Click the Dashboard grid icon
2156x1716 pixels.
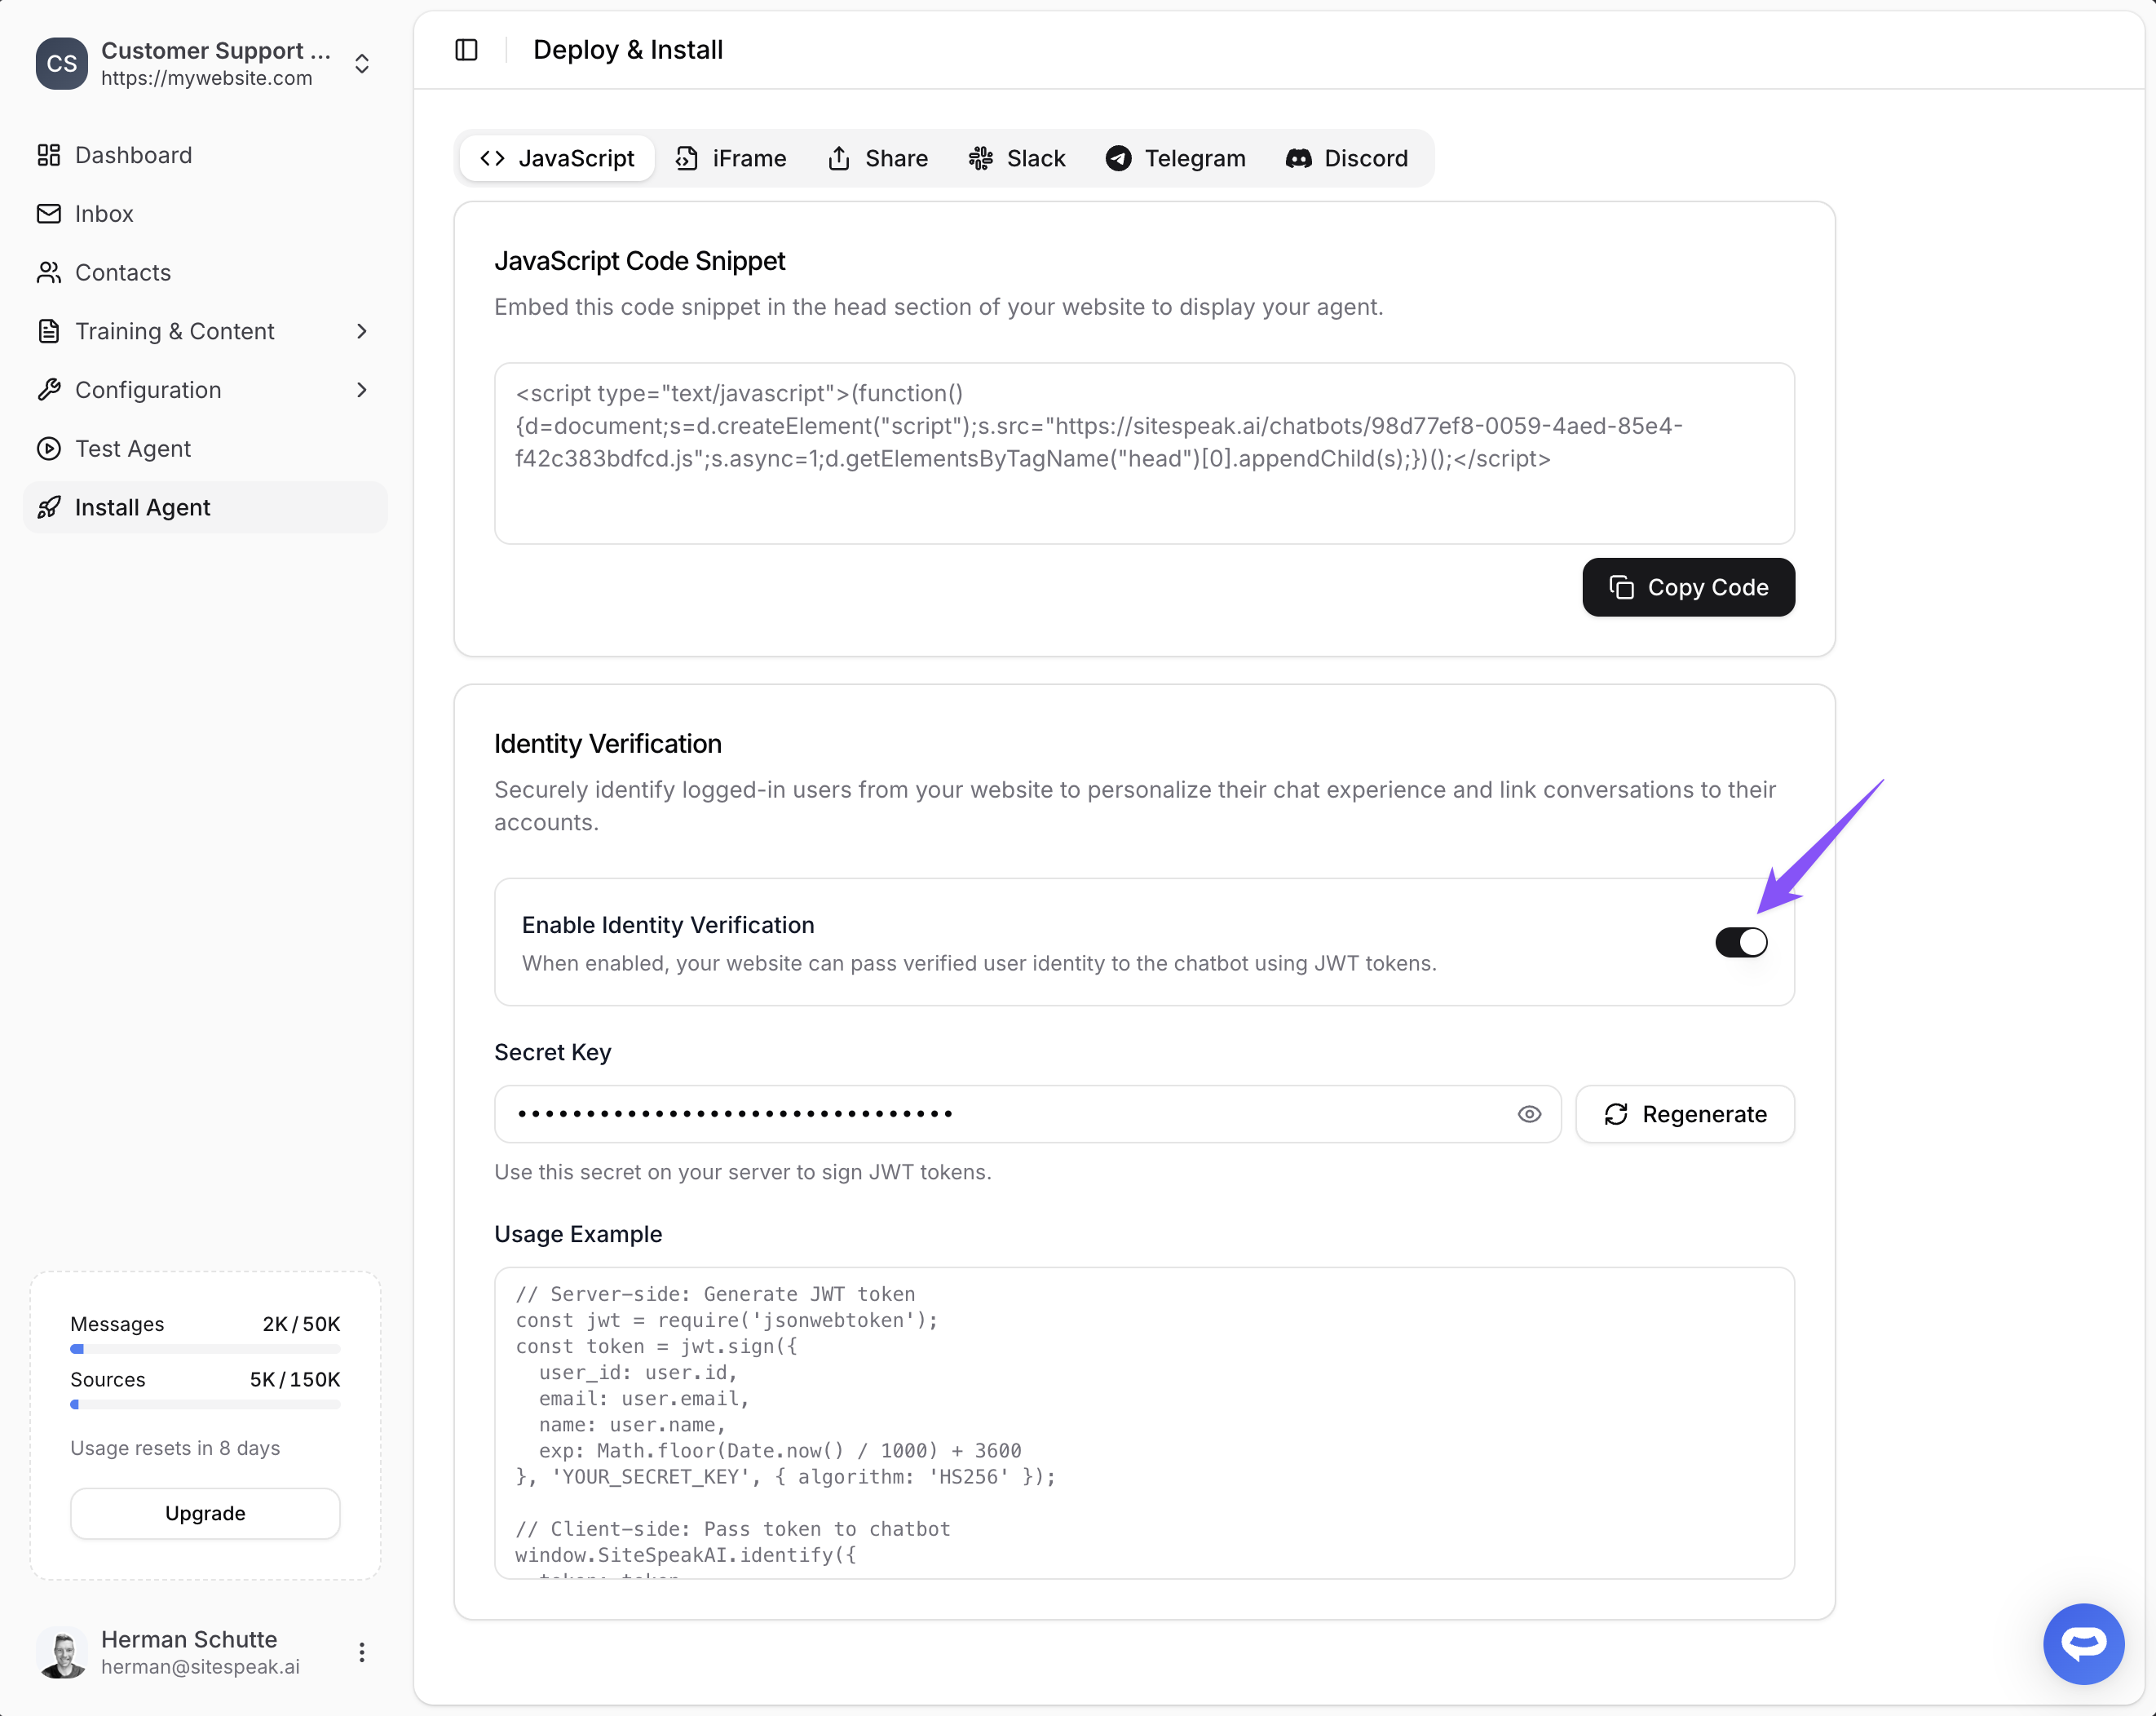[48, 155]
